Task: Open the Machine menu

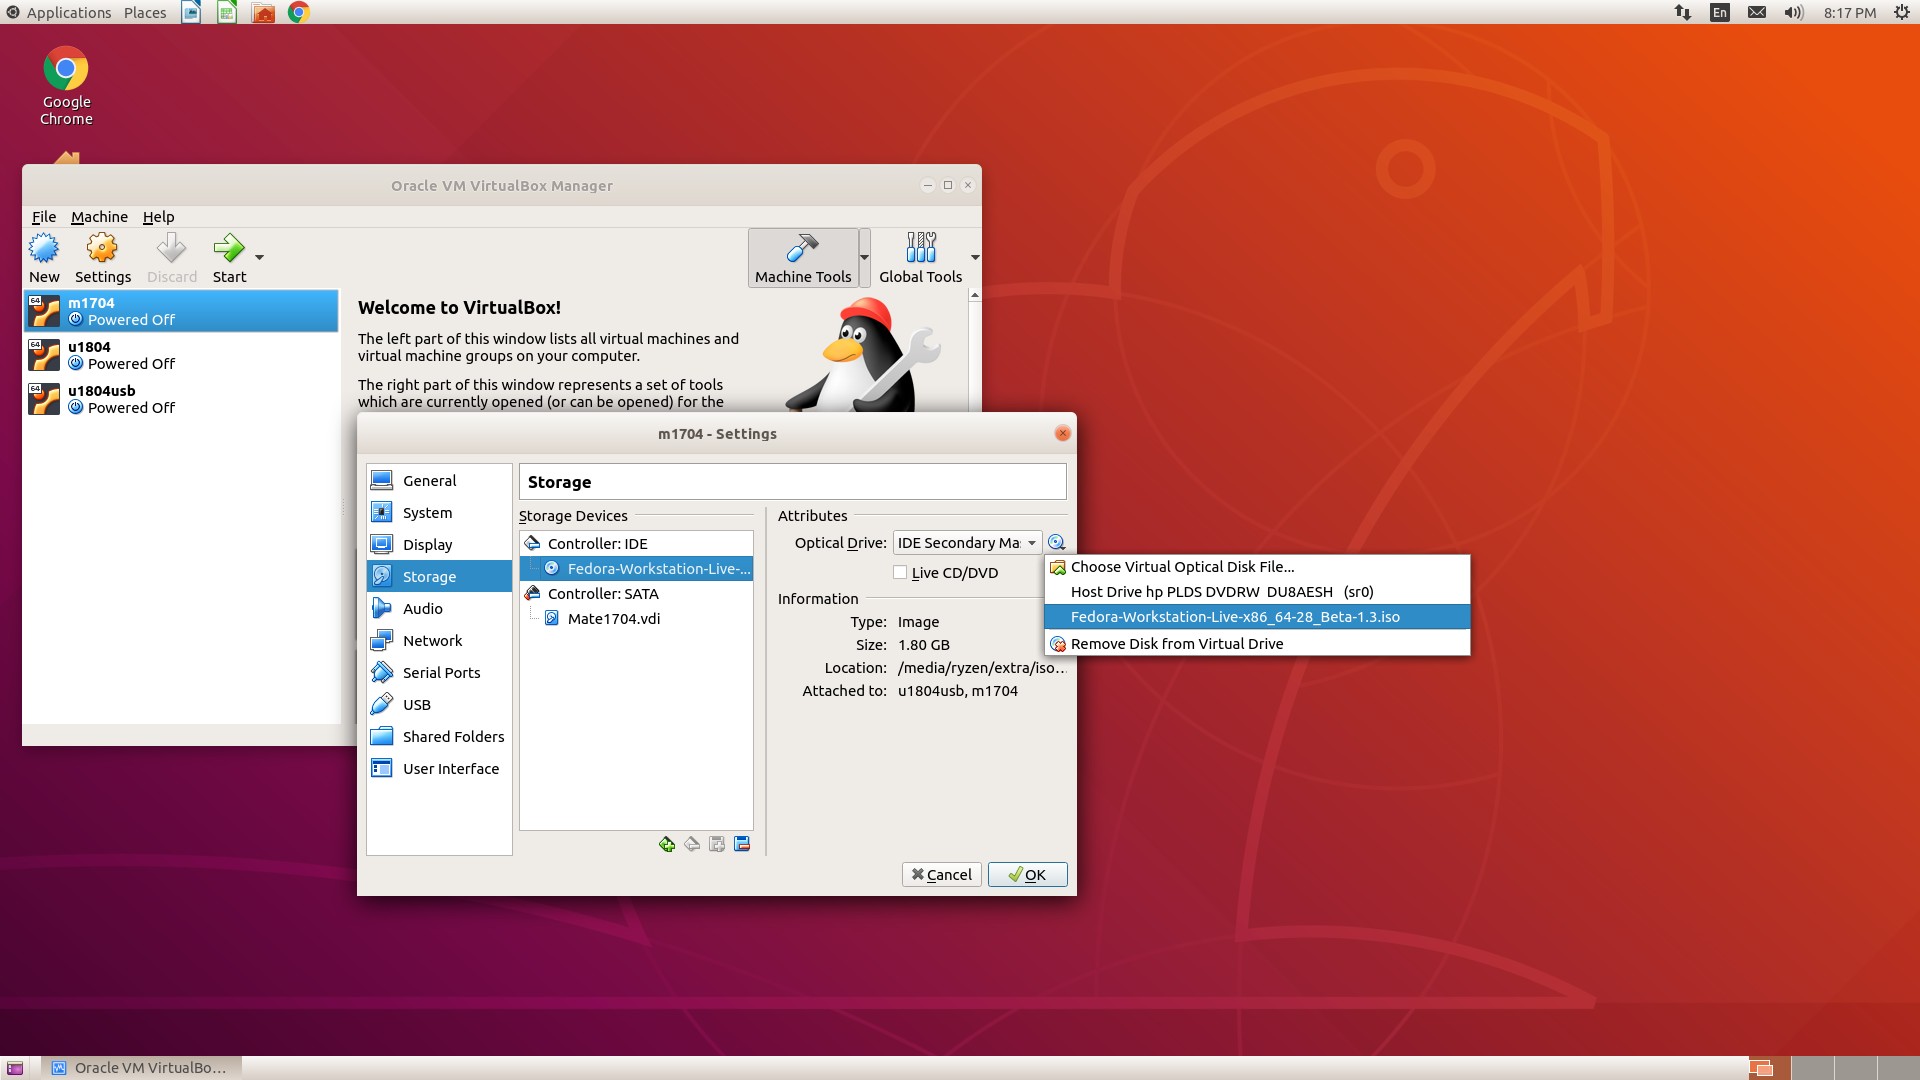Action: pos(99,217)
